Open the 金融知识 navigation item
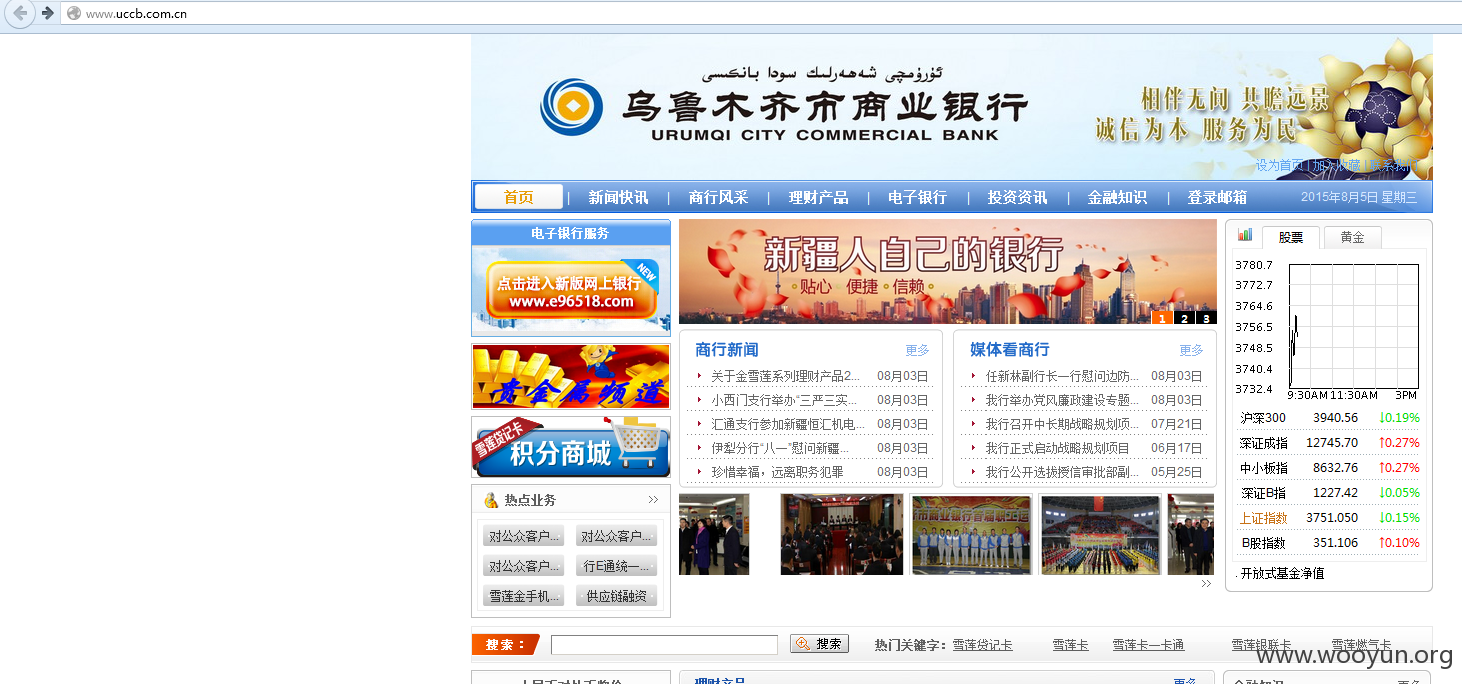The image size is (1462, 684). point(1117,198)
